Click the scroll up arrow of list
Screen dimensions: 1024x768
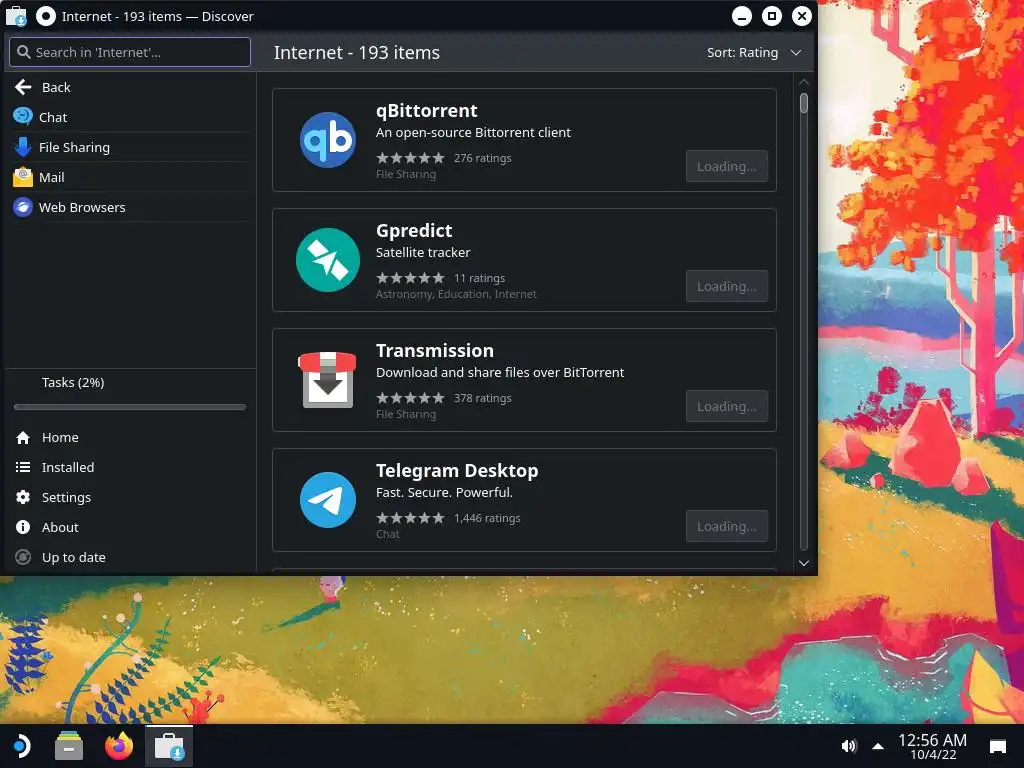tap(804, 82)
